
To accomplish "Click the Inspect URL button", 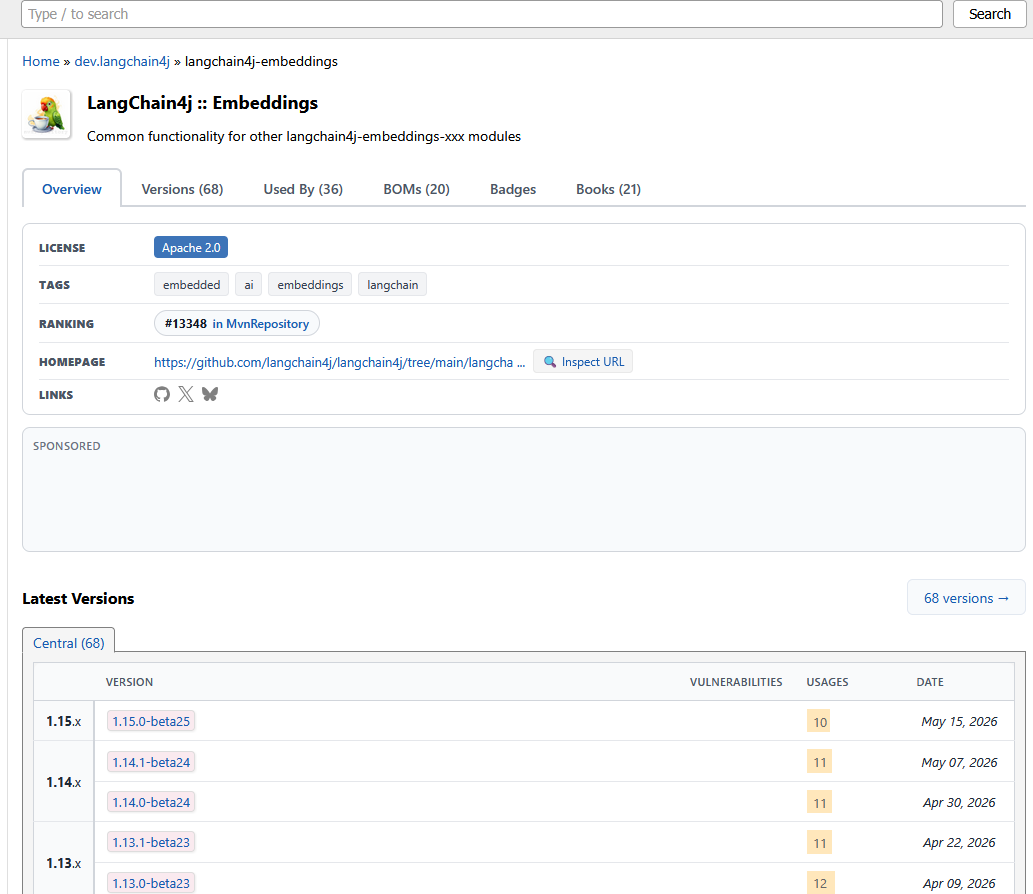I will click(x=583, y=362).
